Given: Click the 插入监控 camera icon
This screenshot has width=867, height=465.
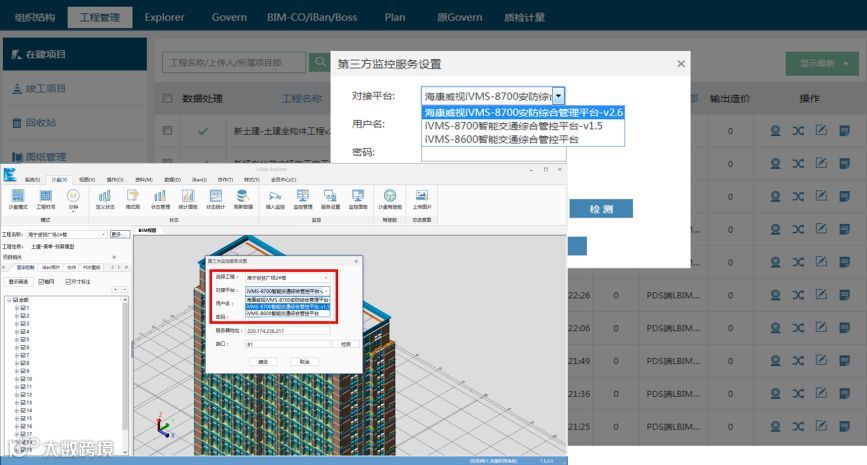Looking at the screenshot, I should 275,199.
